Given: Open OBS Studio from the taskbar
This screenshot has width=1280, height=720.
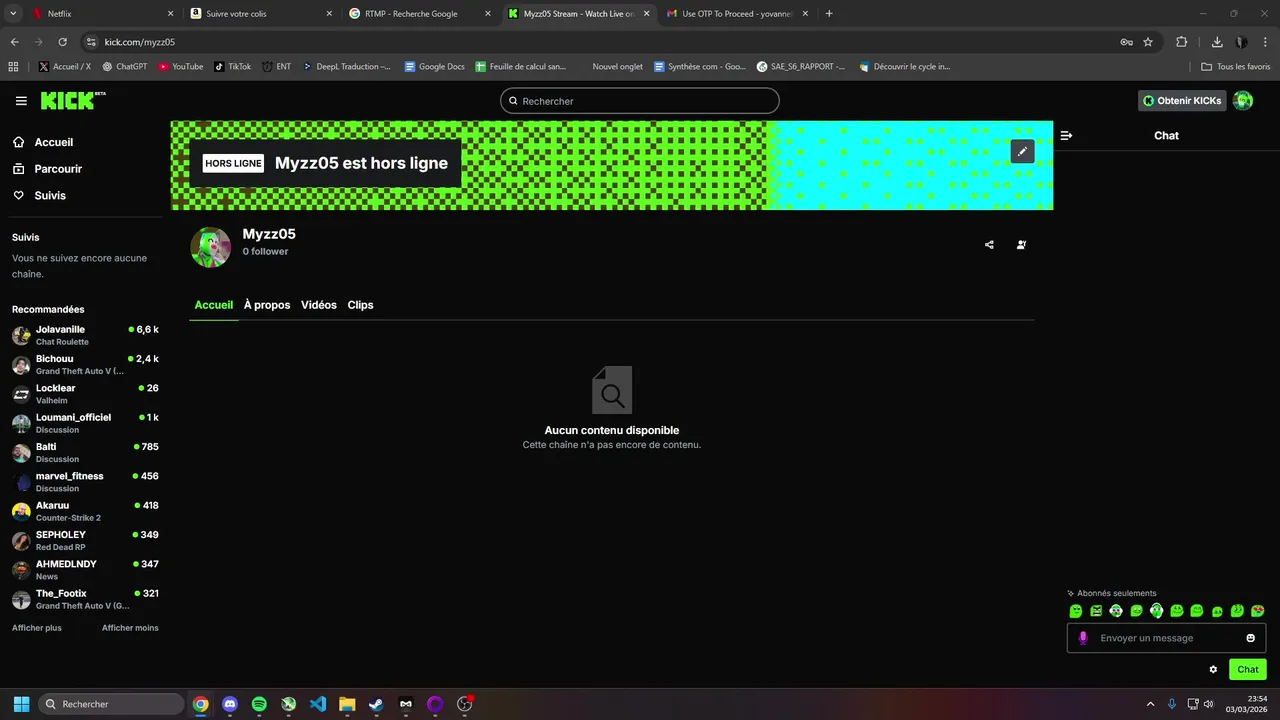Looking at the screenshot, I should click(464, 704).
